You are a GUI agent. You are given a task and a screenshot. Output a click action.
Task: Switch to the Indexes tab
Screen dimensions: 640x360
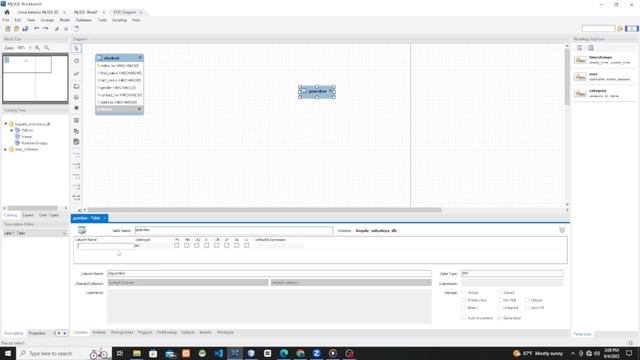99,332
